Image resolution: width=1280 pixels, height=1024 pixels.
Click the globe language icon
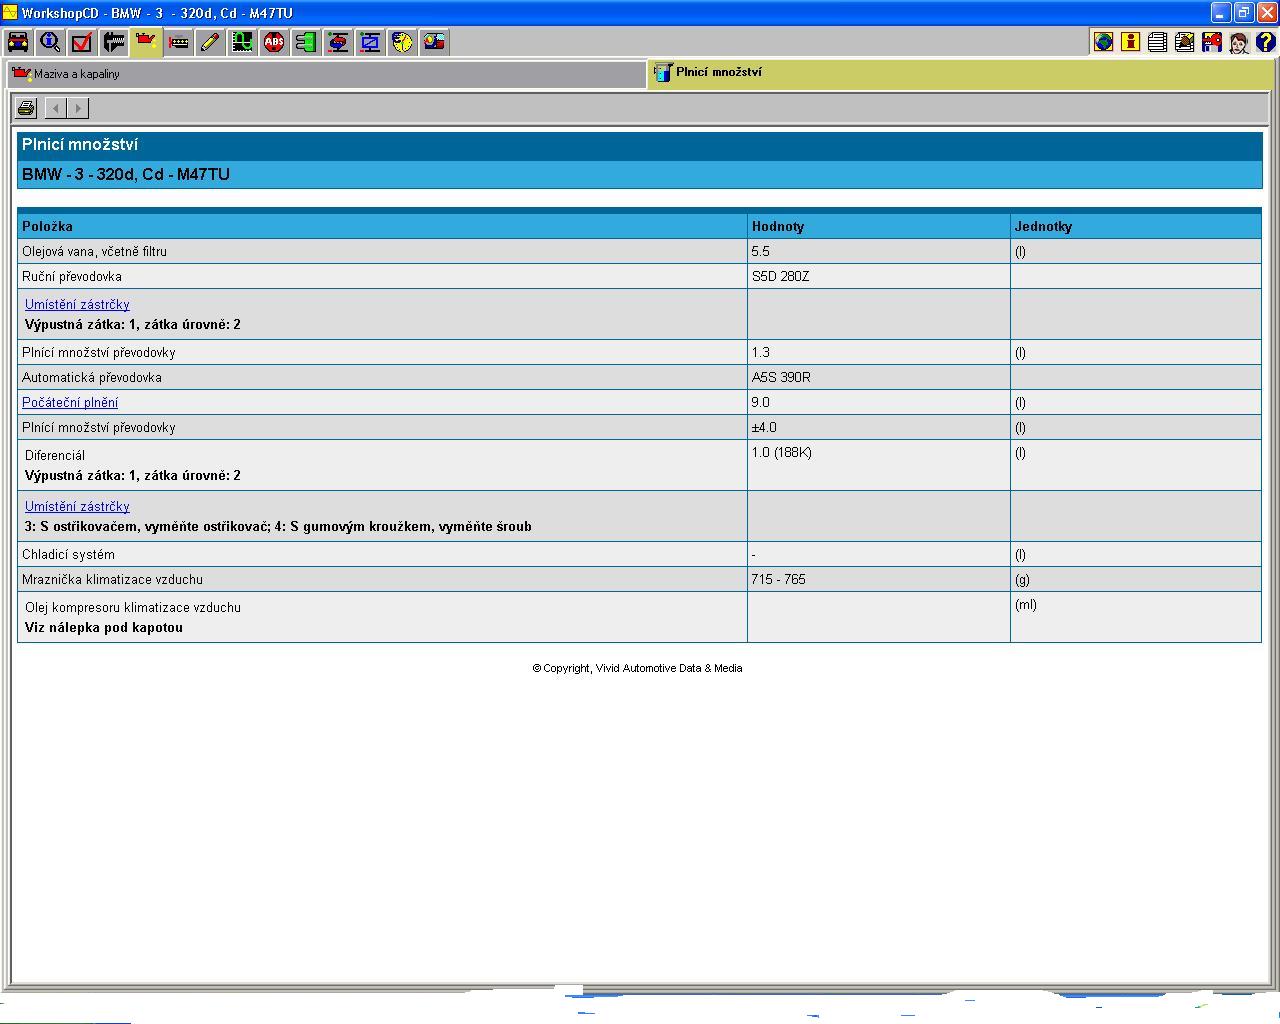click(x=1103, y=42)
